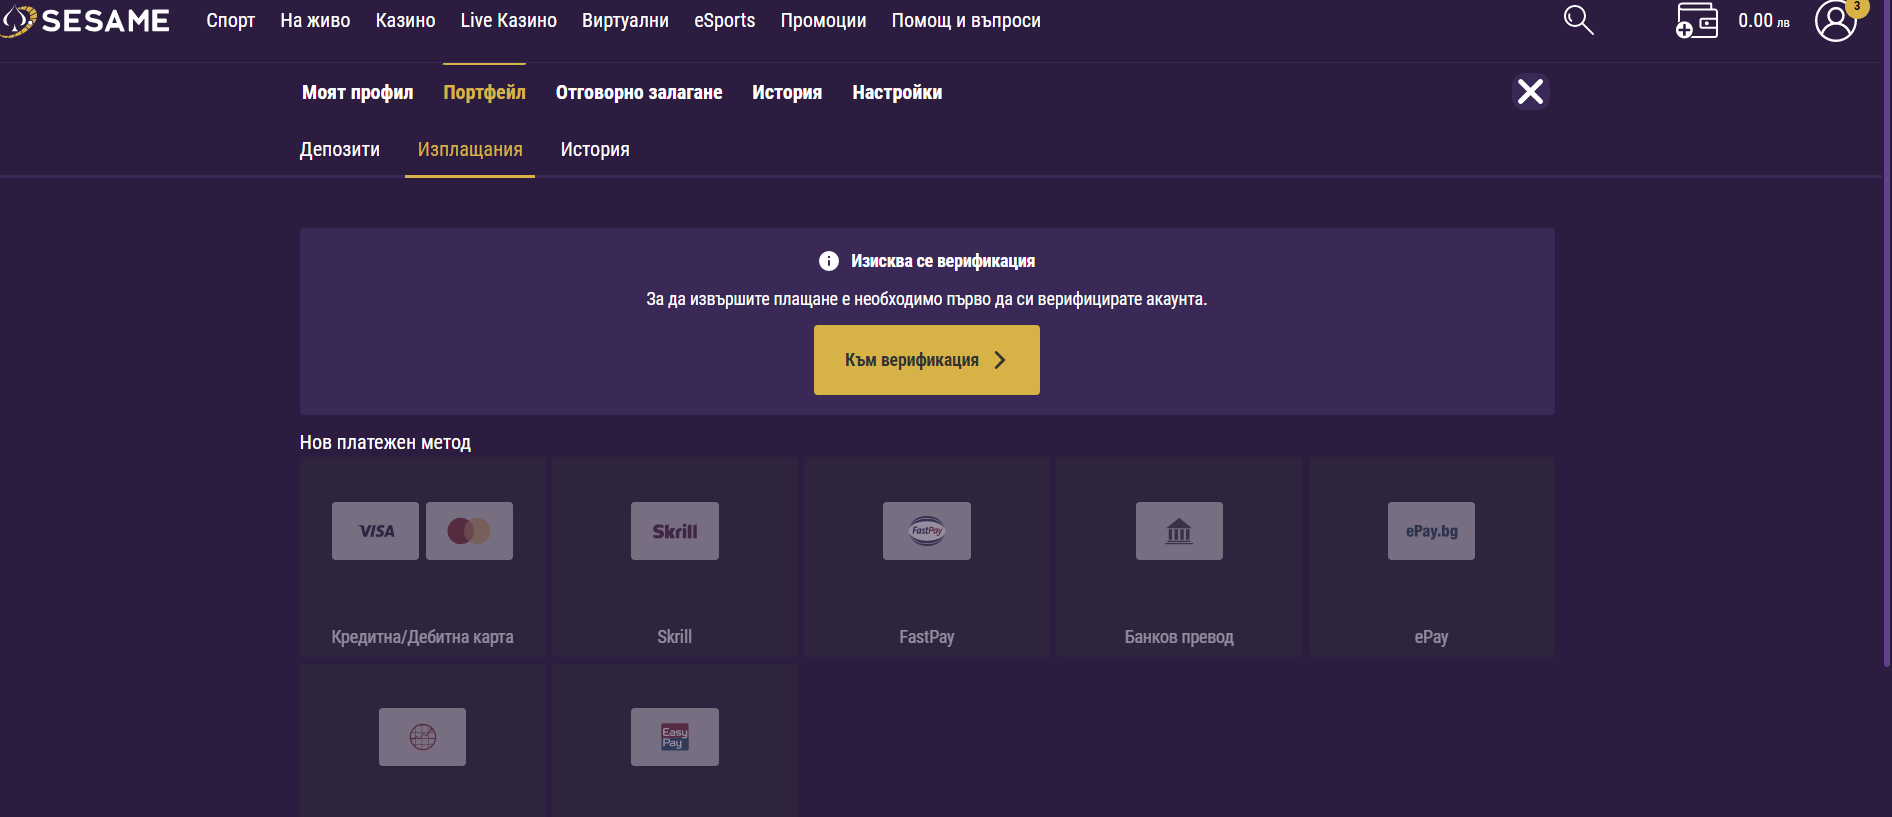Image resolution: width=1892 pixels, height=817 pixels.
Task: Select the Портфейл tab
Action: [484, 92]
